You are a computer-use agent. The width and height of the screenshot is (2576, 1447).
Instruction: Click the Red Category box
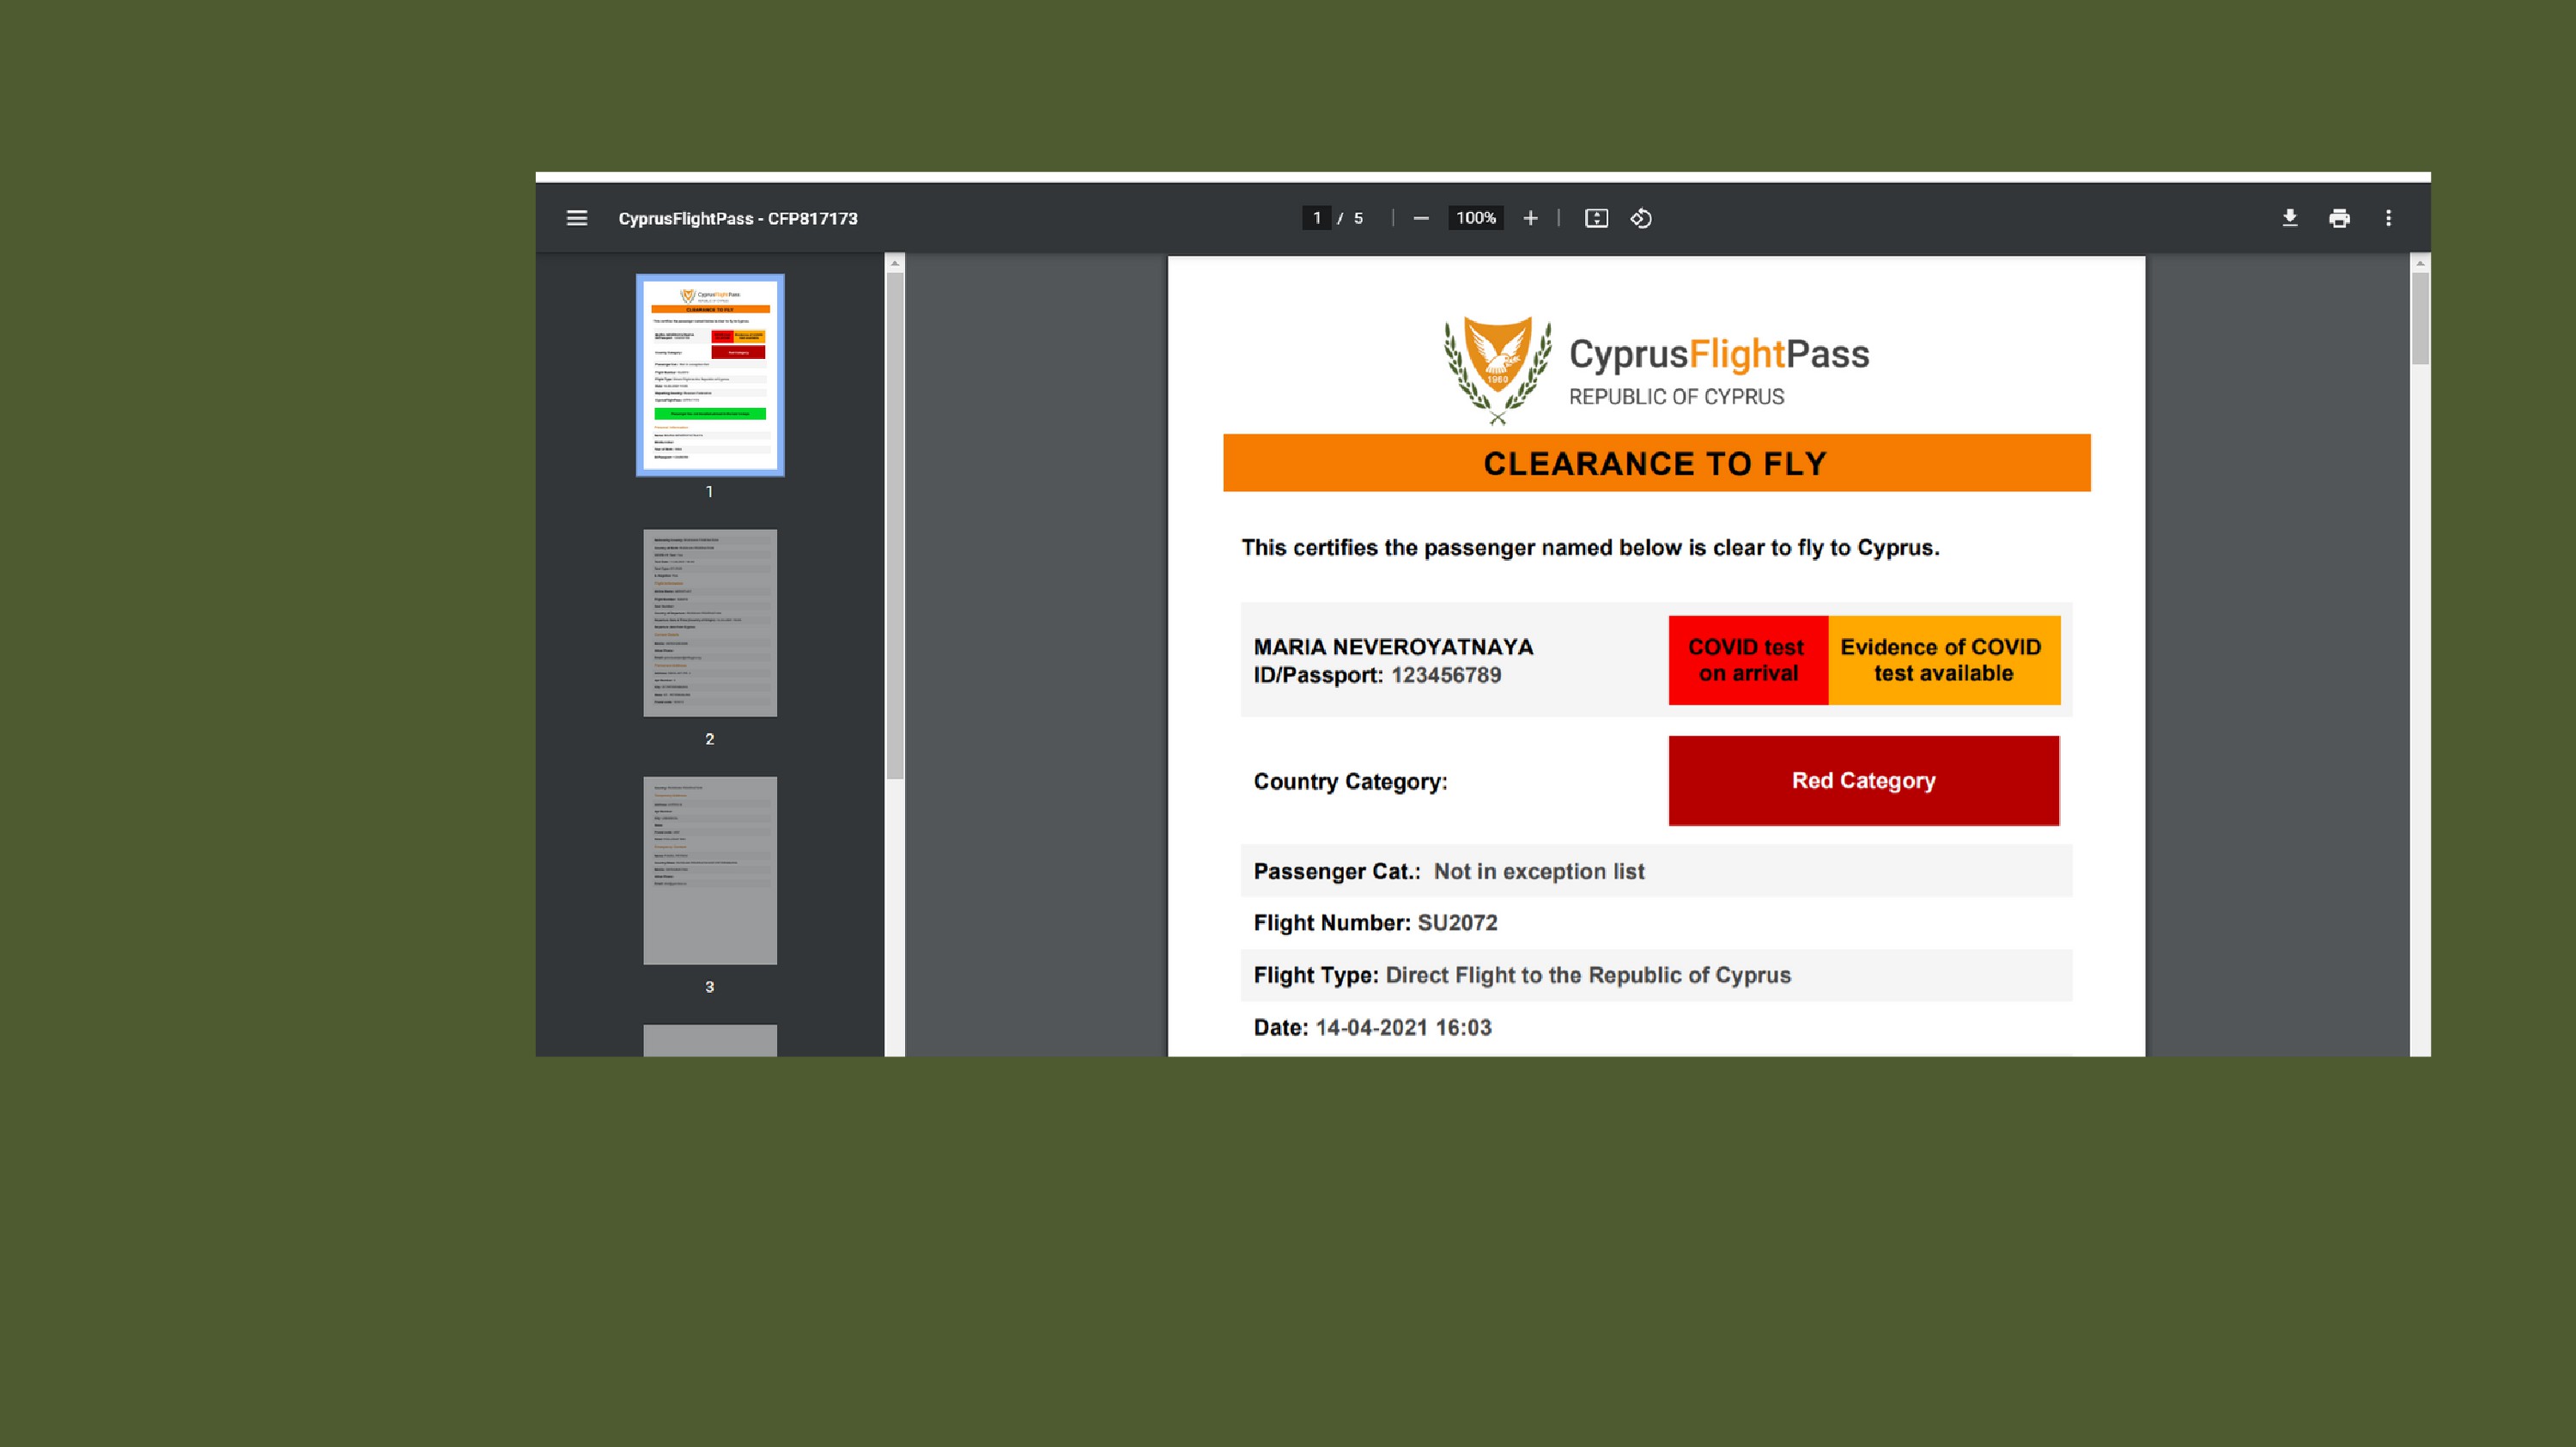(1864, 781)
